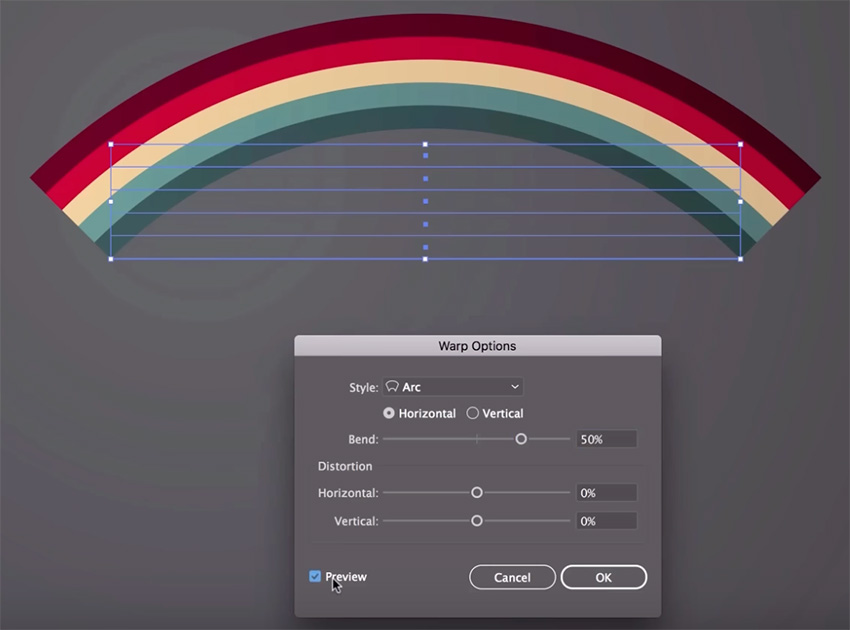This screenshot has width=850, height=630.
Task: Focus the Horizontal distortion 0% field
Action: (x=606, y=493)
